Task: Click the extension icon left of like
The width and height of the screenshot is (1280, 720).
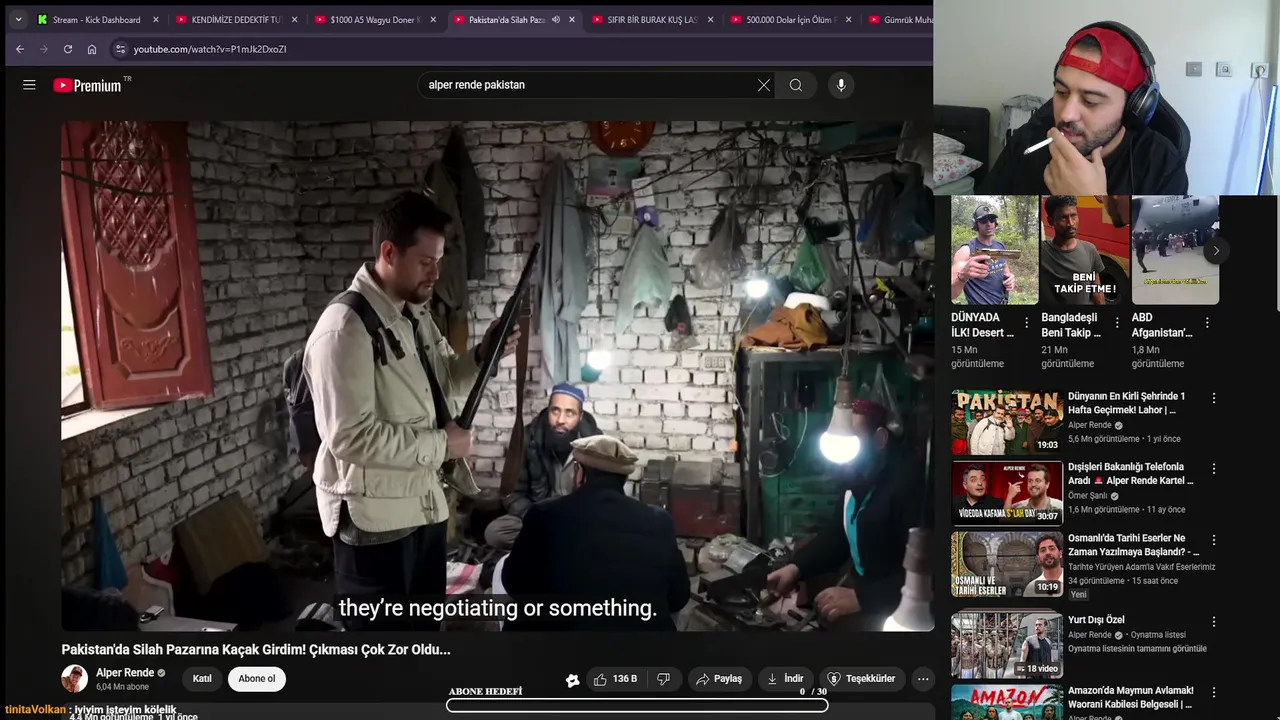Action: pyautogui.click(x=572, y=680)
